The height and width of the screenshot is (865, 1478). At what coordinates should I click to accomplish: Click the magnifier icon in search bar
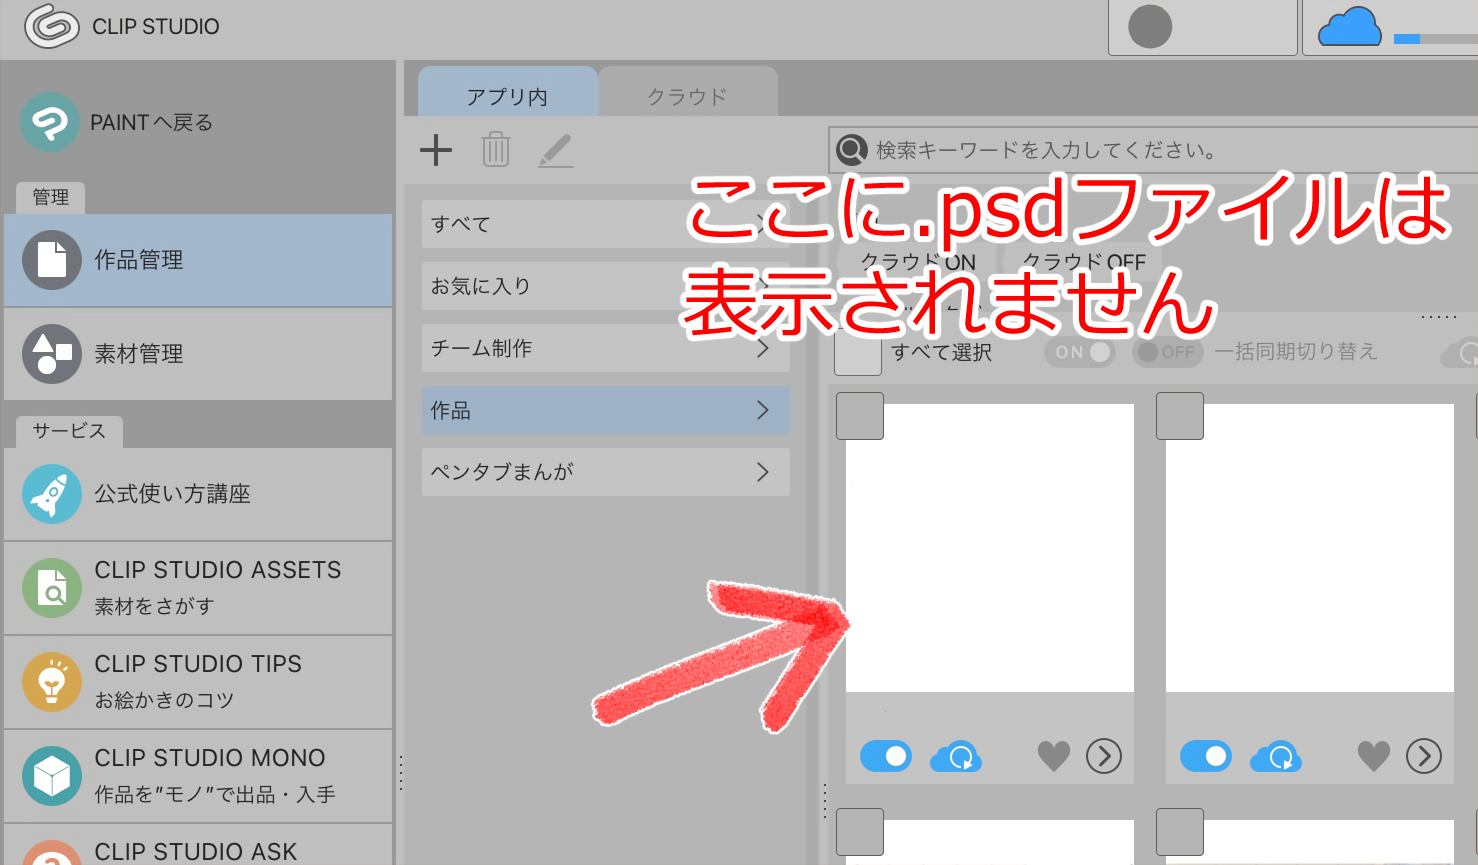click(x=852, y=150)
